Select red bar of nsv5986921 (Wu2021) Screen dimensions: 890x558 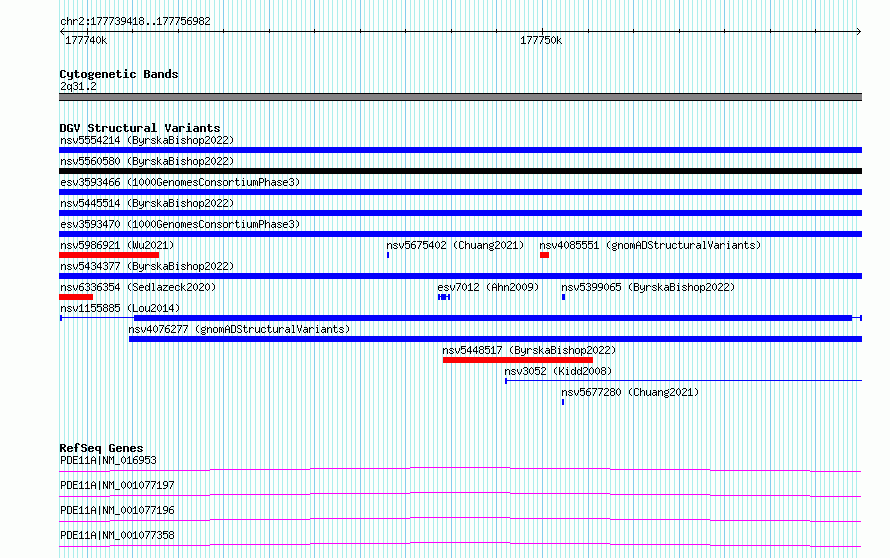click(109, 255)
